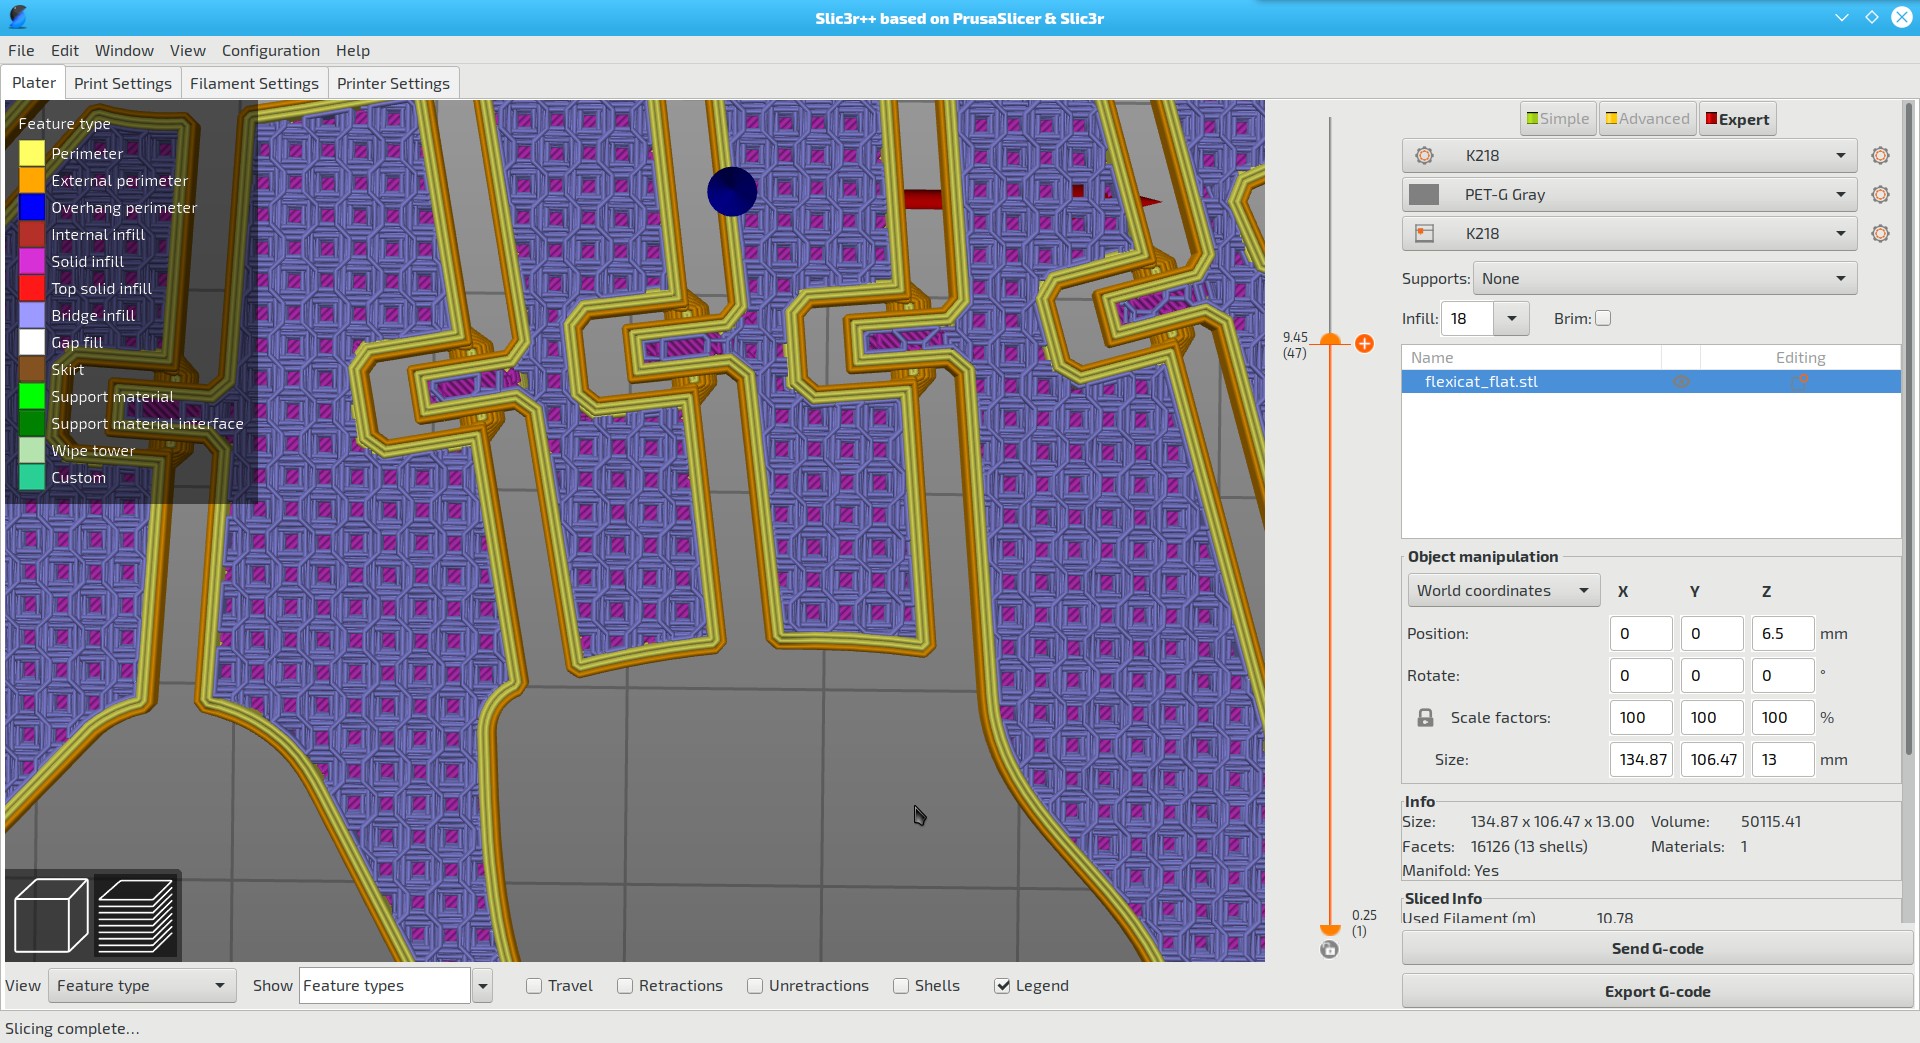Viewport: 1920px width, 1043px height.
Task: Select the layers preview view icon
Action: [x=137, y=915]
